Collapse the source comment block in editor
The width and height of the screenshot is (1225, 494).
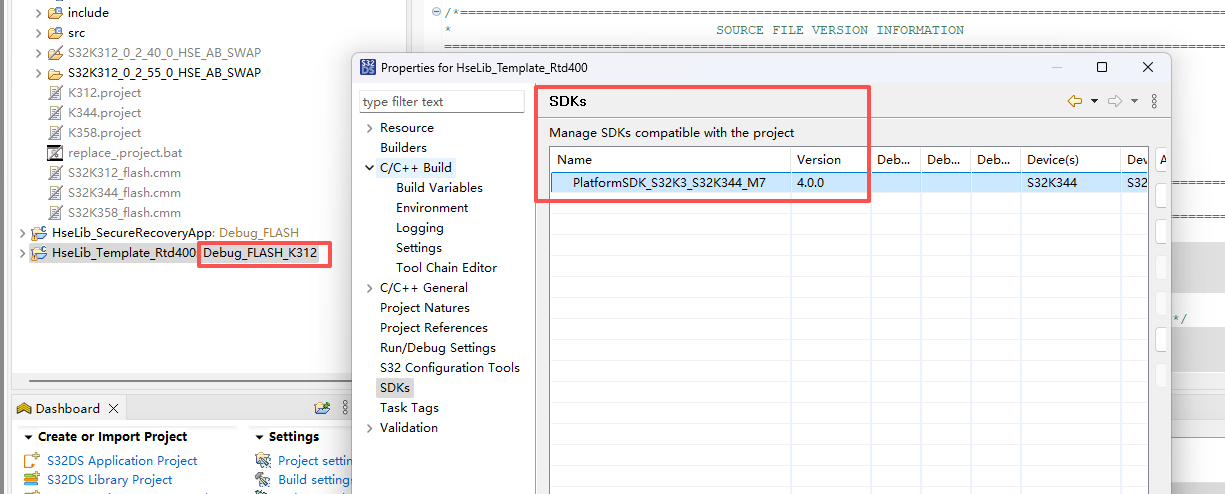point(437,11)
